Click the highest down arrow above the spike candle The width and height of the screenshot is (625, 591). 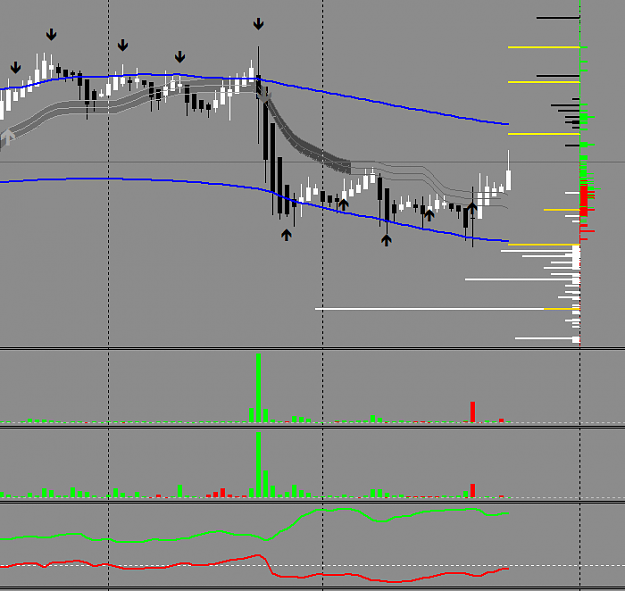pos(258,24)
